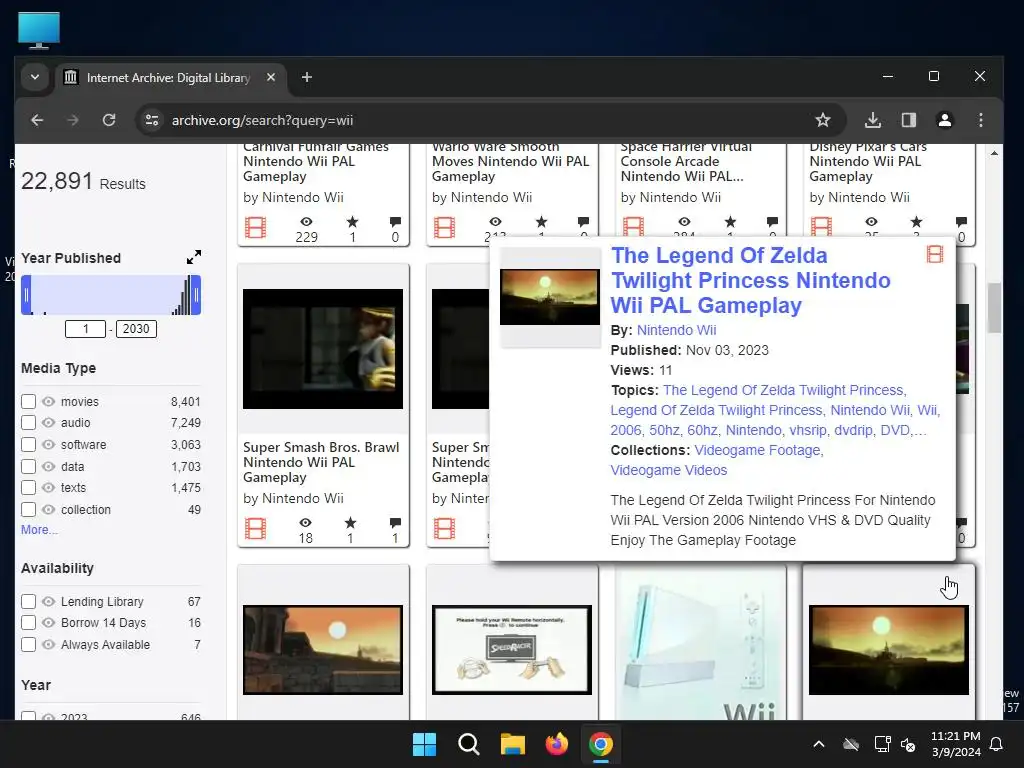Hide data results with eye icon
1024x768 pixels.
(x=48, y=466)
